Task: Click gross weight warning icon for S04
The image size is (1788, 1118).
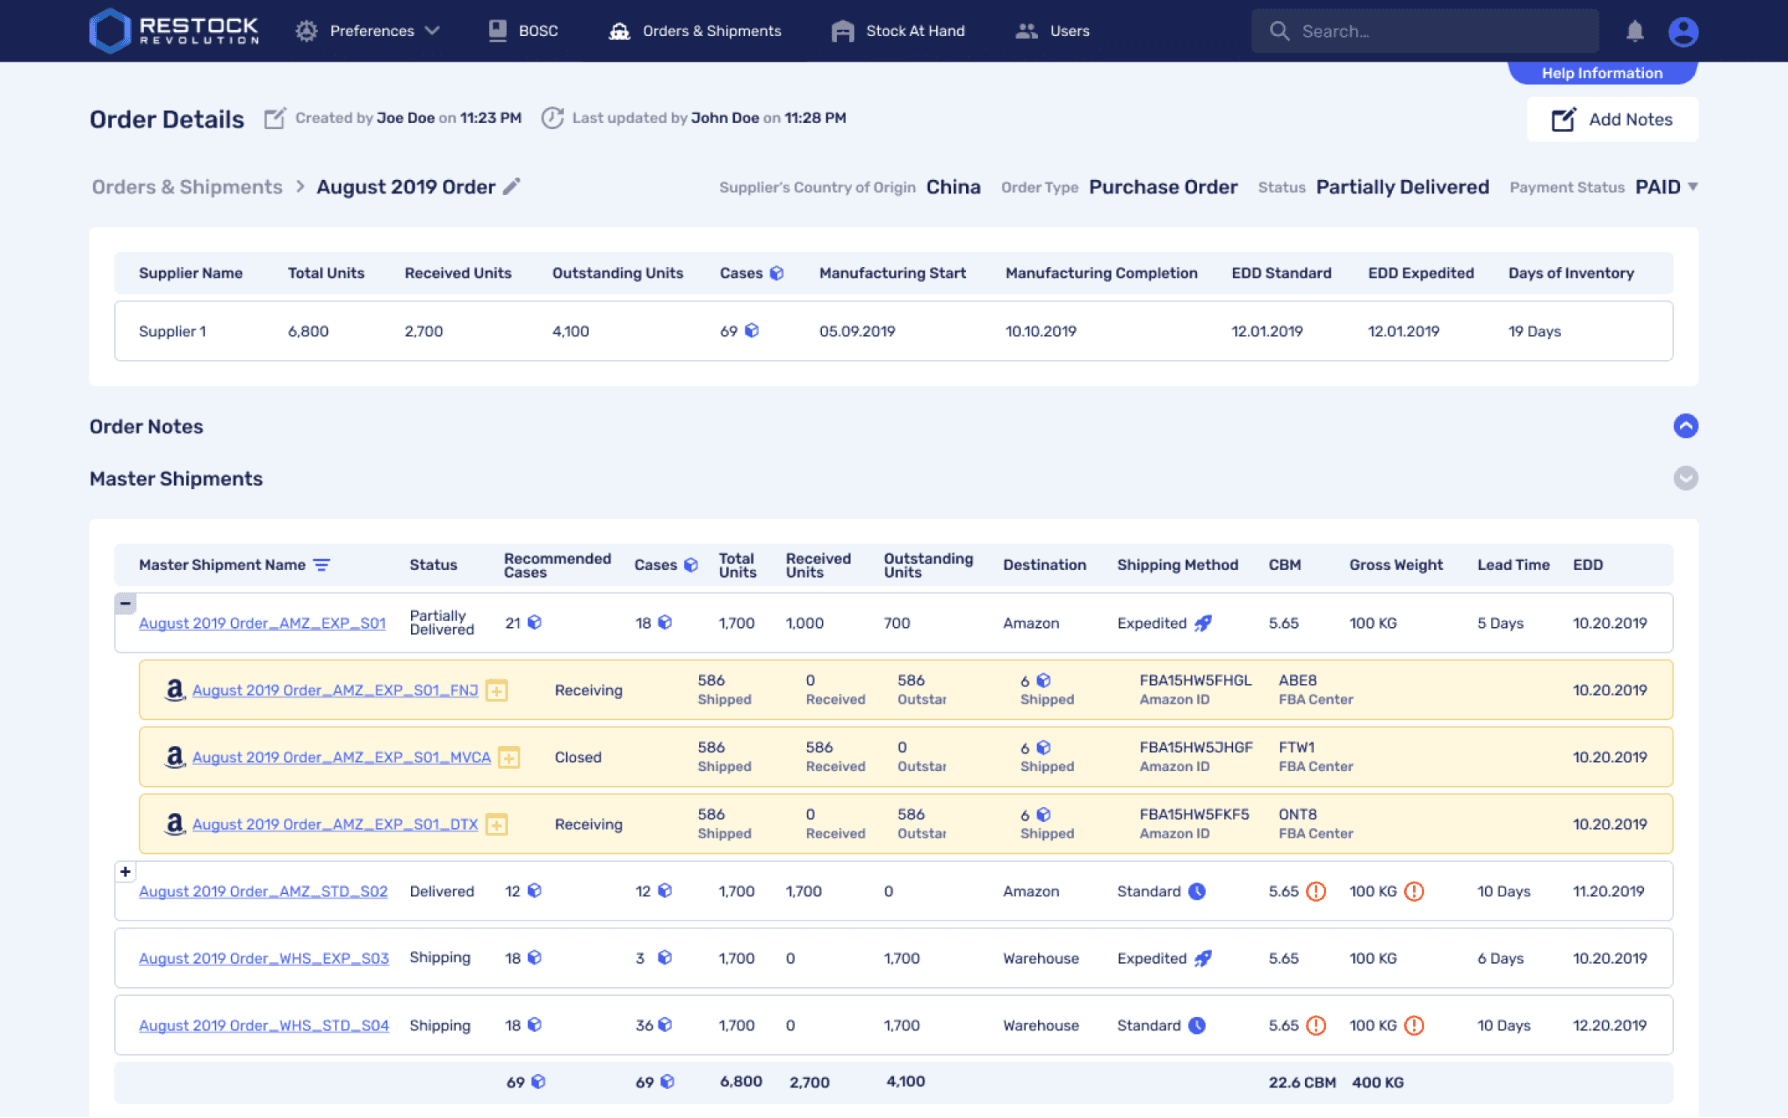Action: 1414,1025
